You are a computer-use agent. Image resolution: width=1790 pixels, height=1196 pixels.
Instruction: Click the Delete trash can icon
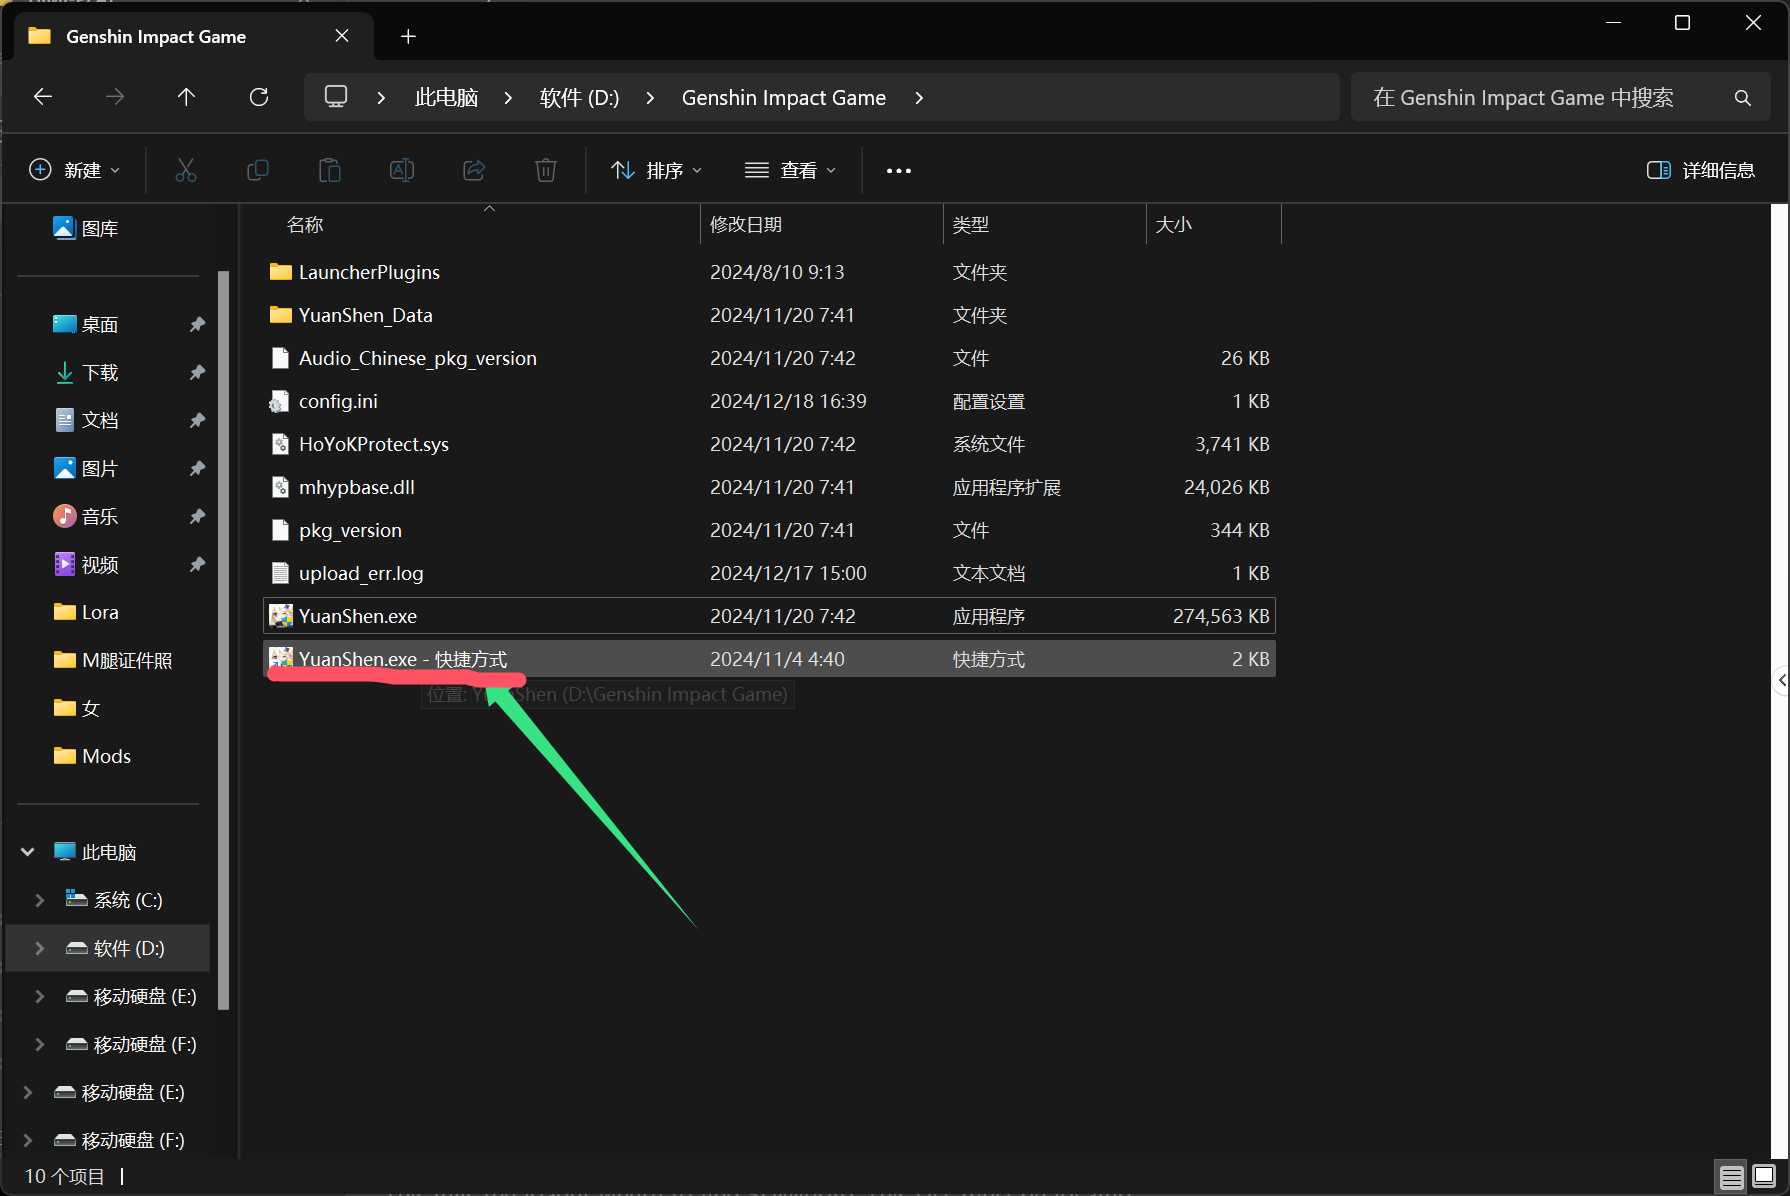tap(545, 170)
